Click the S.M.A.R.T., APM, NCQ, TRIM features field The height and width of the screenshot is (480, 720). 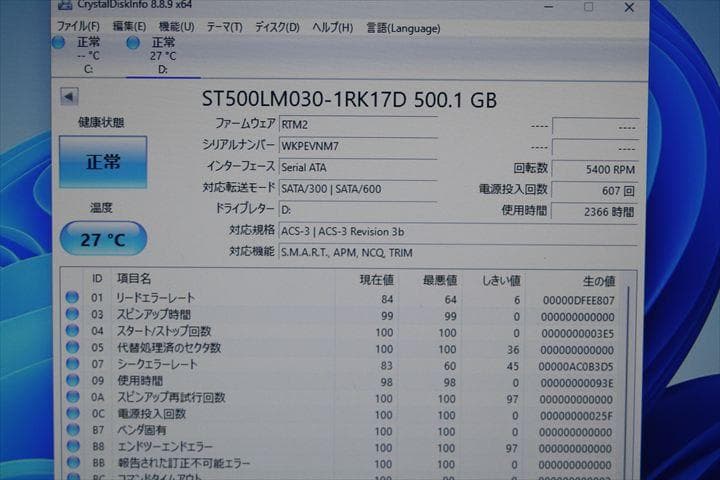(x=458, y=253)
